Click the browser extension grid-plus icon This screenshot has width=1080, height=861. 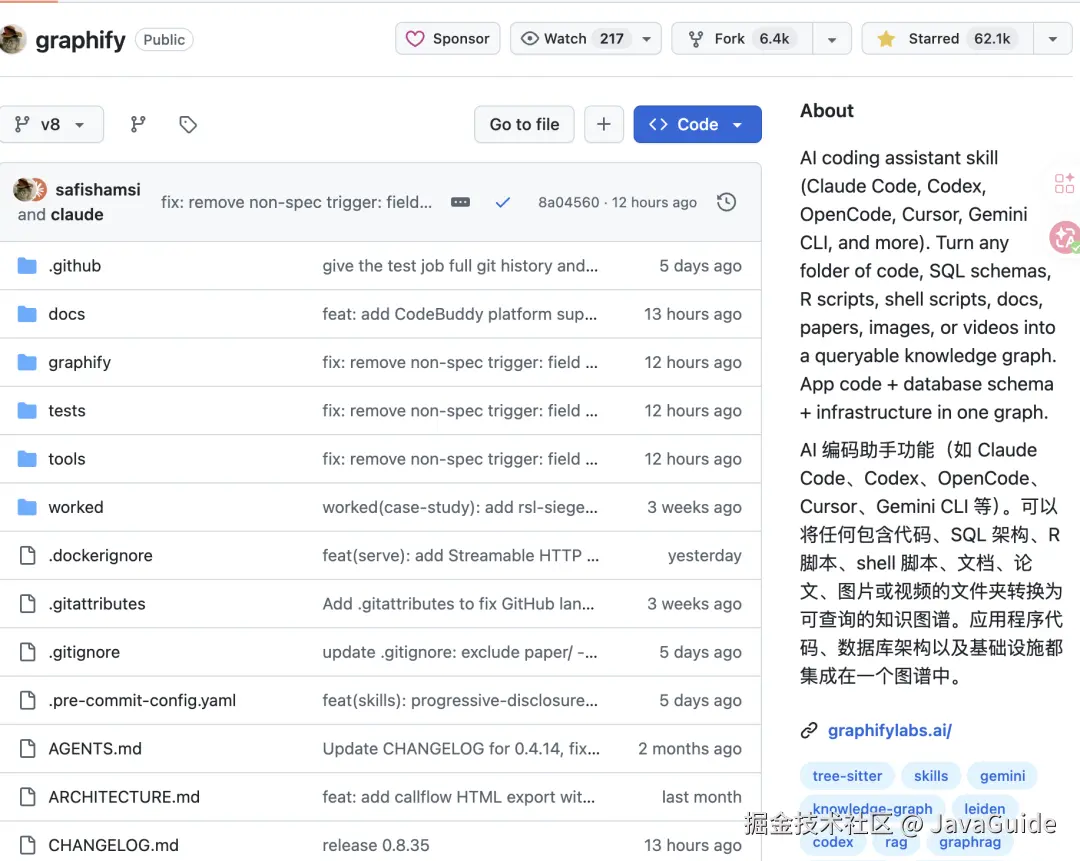(1064, 183)
